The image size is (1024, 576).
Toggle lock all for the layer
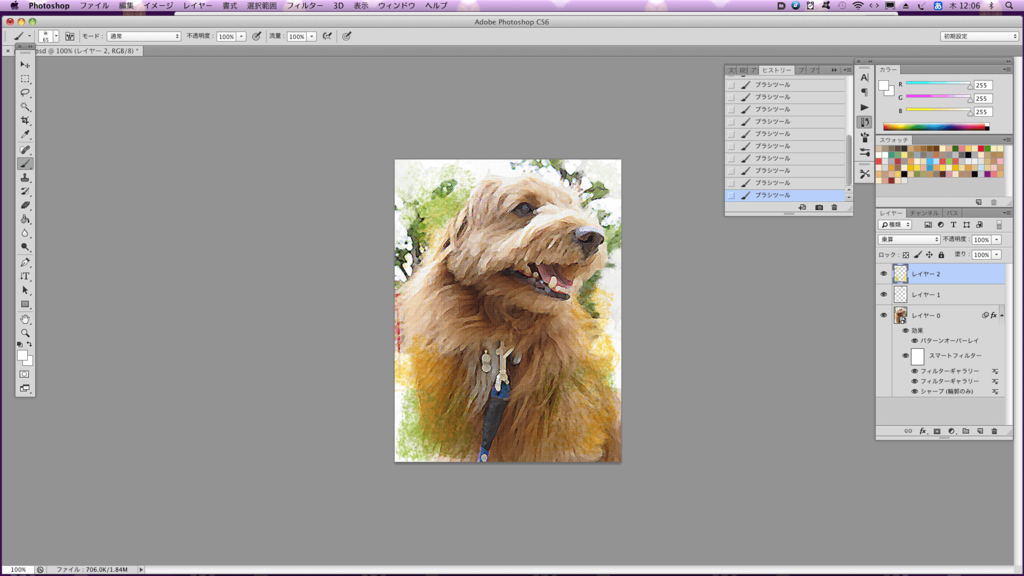941,255
